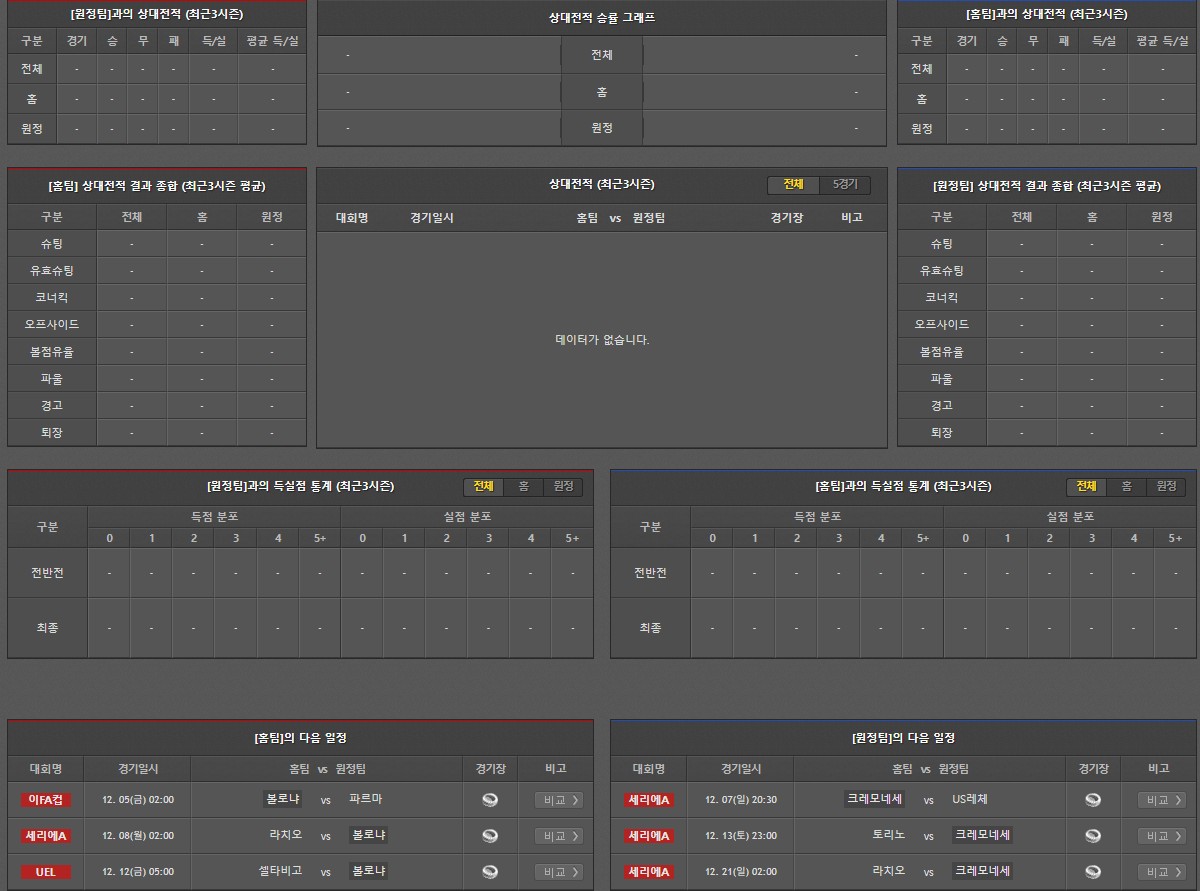1200x891 pixels.
Task: Click the 이FA컵 league badge
Action: (x=46, y=800)
